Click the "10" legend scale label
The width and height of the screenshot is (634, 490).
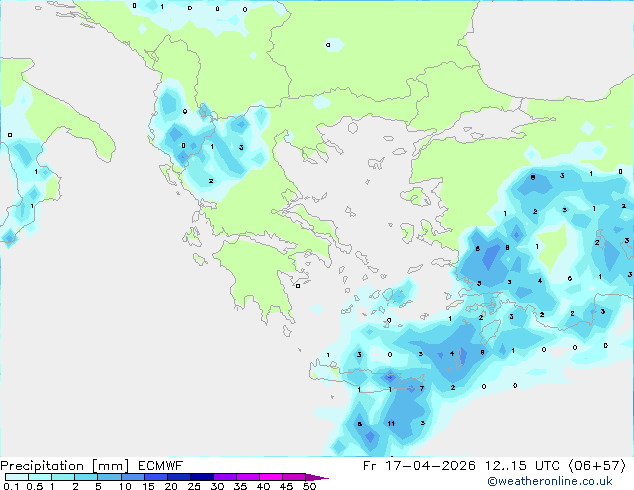(x=125, y=486)
